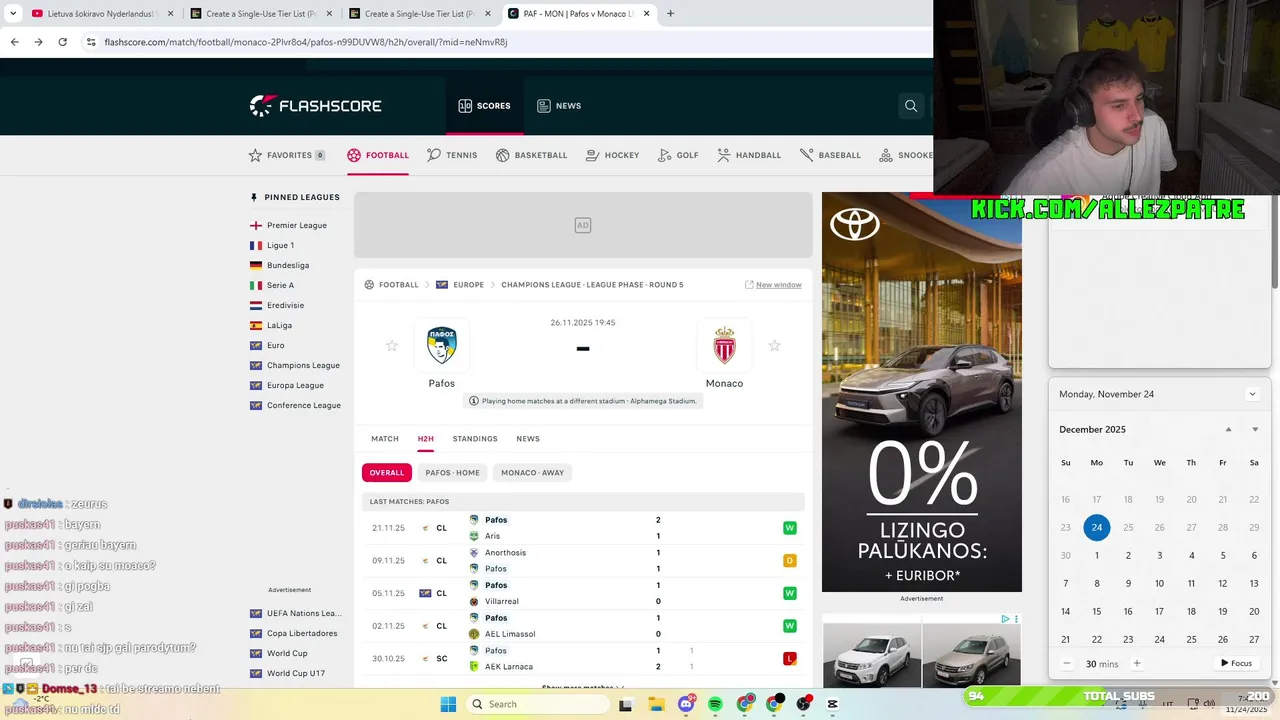1280x720 pixels.
Task: Open the Basketball sport section
Action: (531, 155)
